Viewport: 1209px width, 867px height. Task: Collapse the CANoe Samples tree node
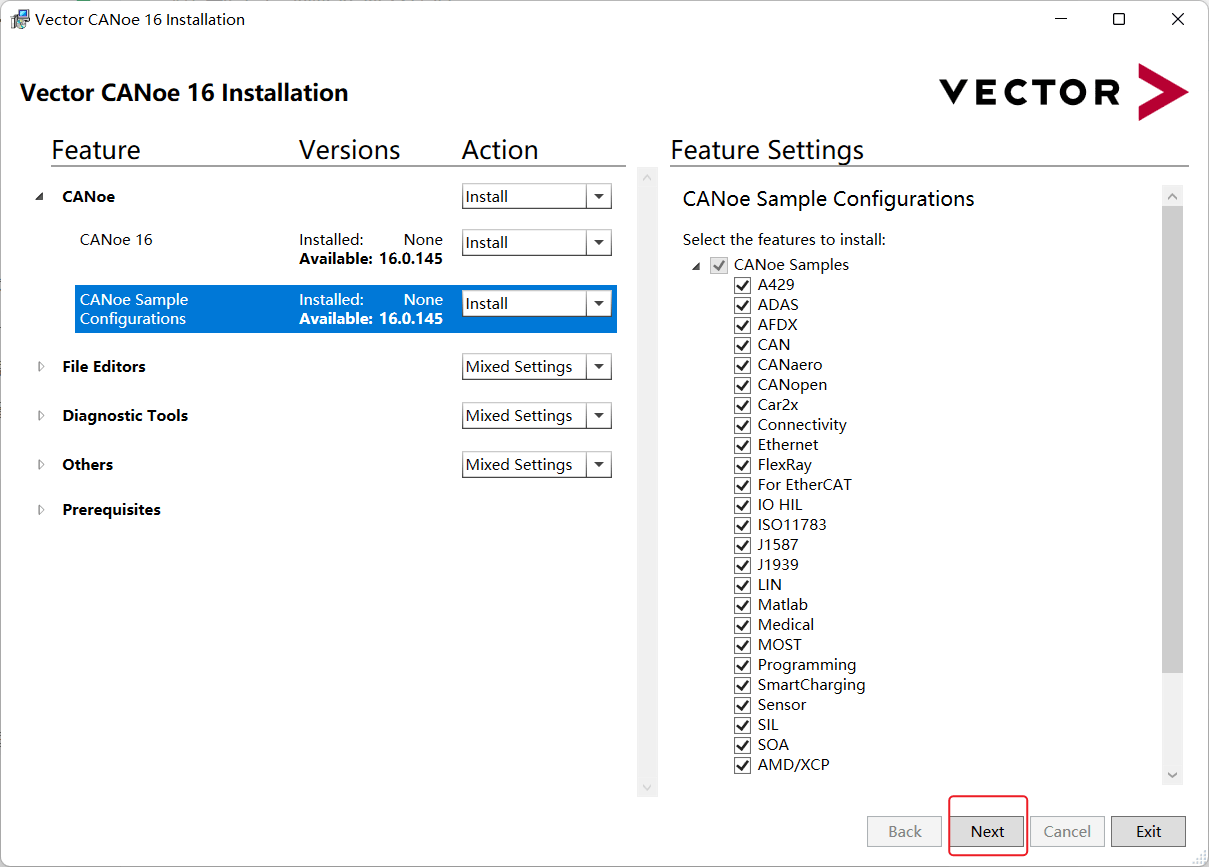click(696, 266)
